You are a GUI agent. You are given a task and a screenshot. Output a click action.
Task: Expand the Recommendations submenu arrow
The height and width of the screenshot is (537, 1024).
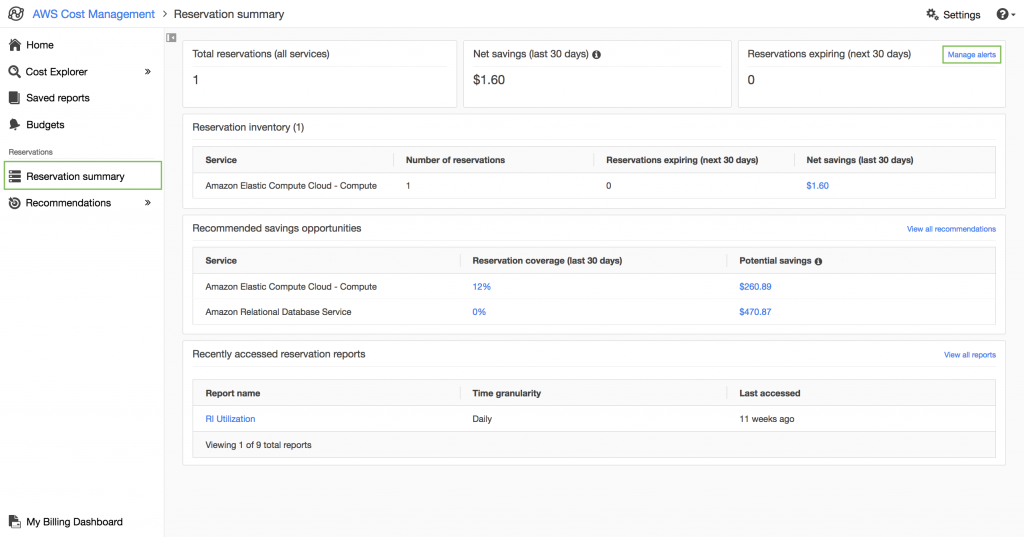148,203
